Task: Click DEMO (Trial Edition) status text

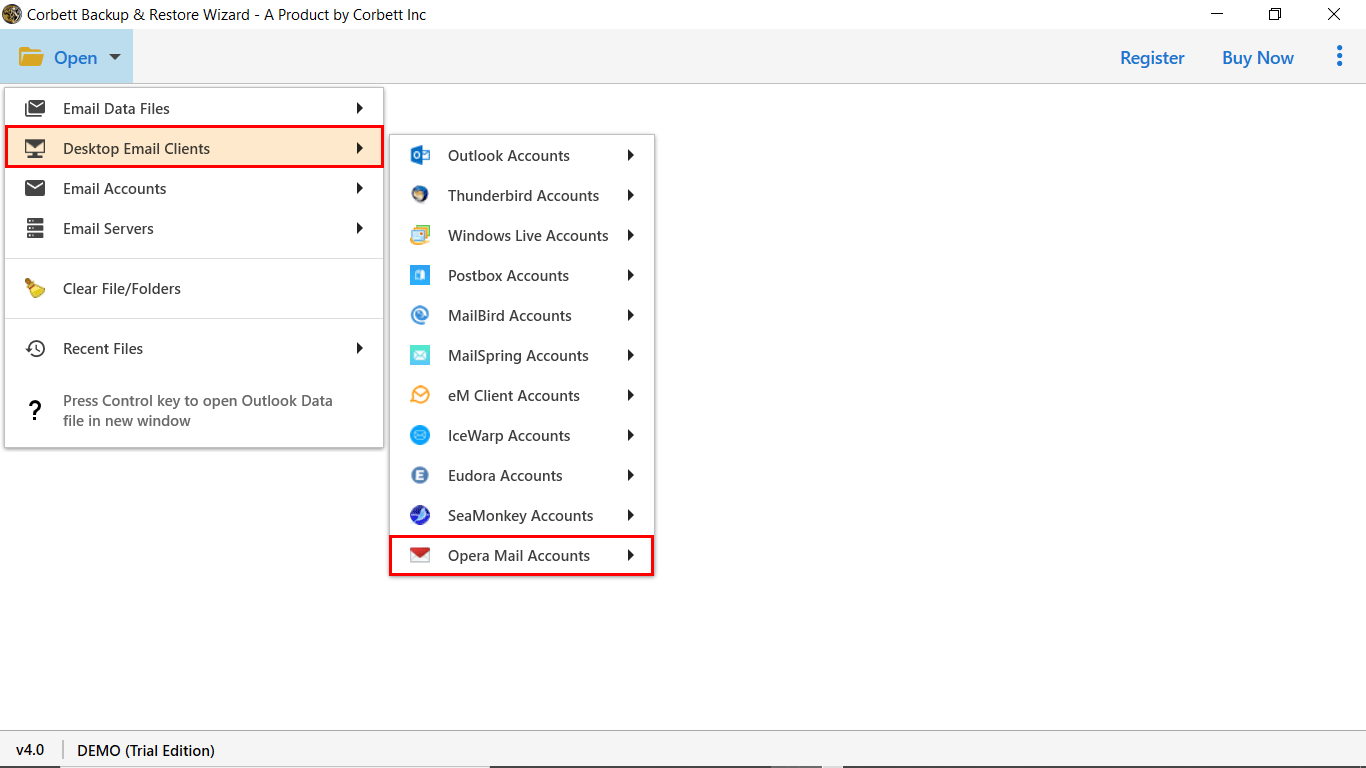Action: click(146, 750)
